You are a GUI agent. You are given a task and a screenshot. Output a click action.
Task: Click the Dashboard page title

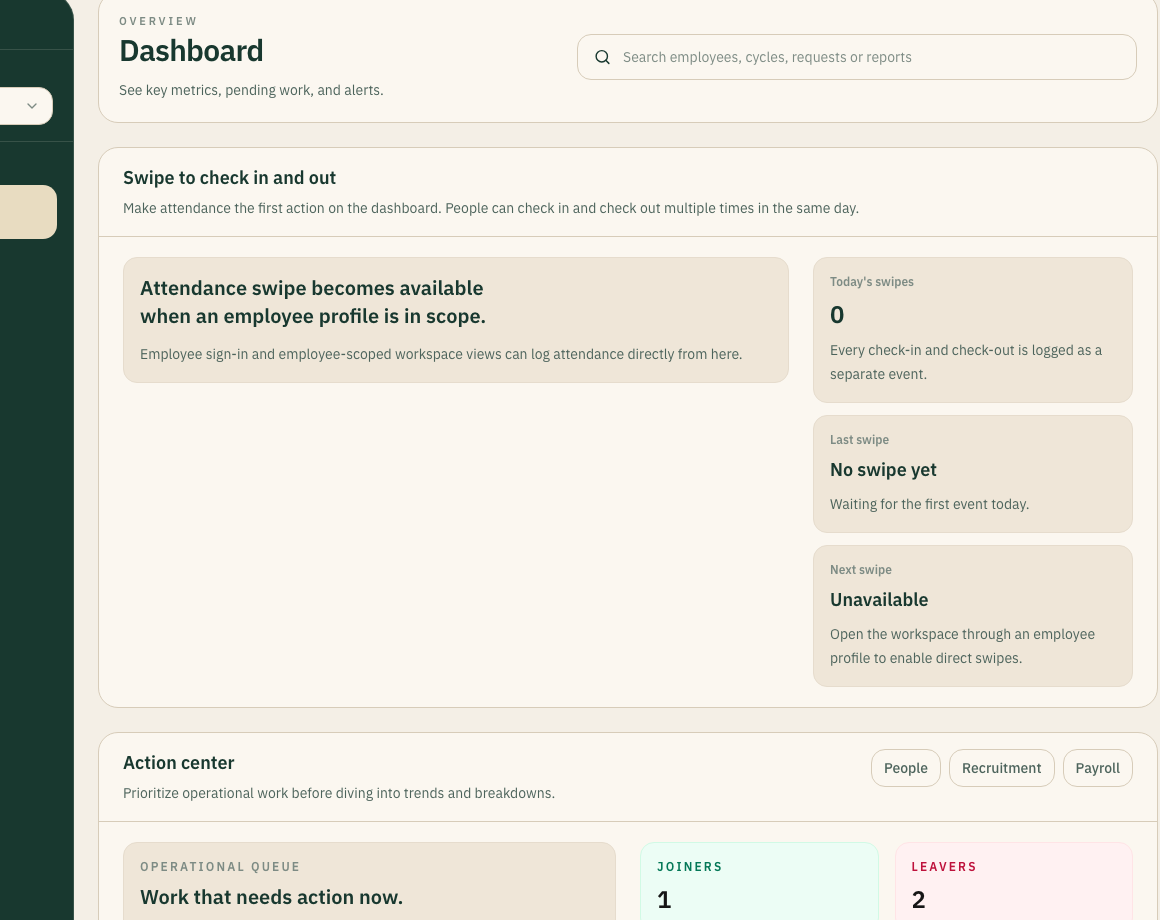pos(191,51)
